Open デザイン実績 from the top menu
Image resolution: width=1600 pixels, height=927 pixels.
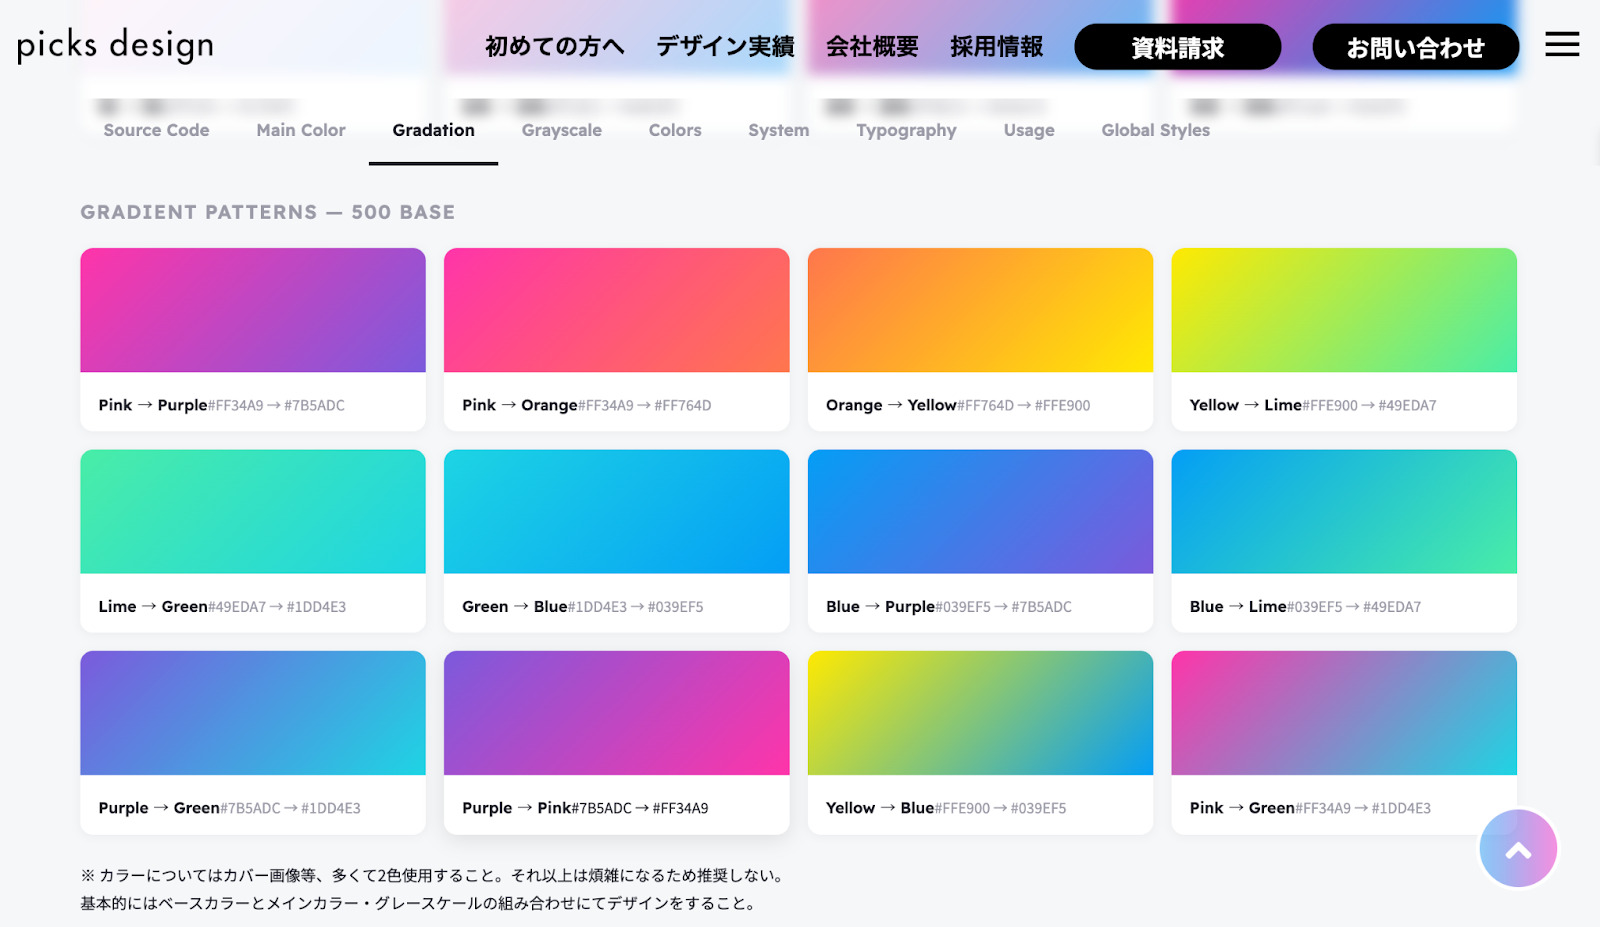tap(724, 46)
